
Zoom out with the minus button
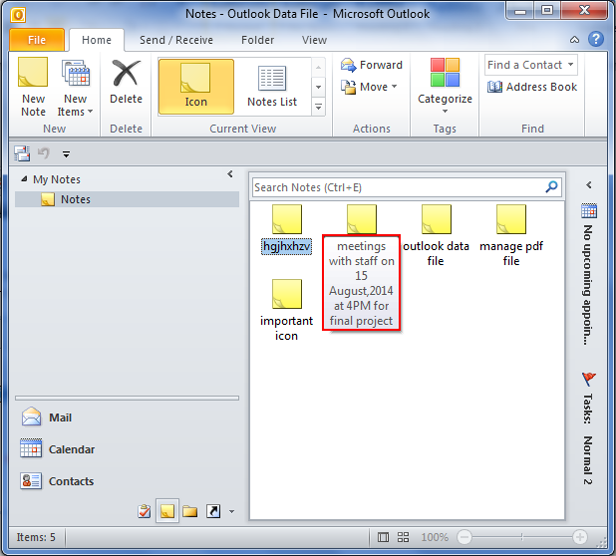[464, 537]
